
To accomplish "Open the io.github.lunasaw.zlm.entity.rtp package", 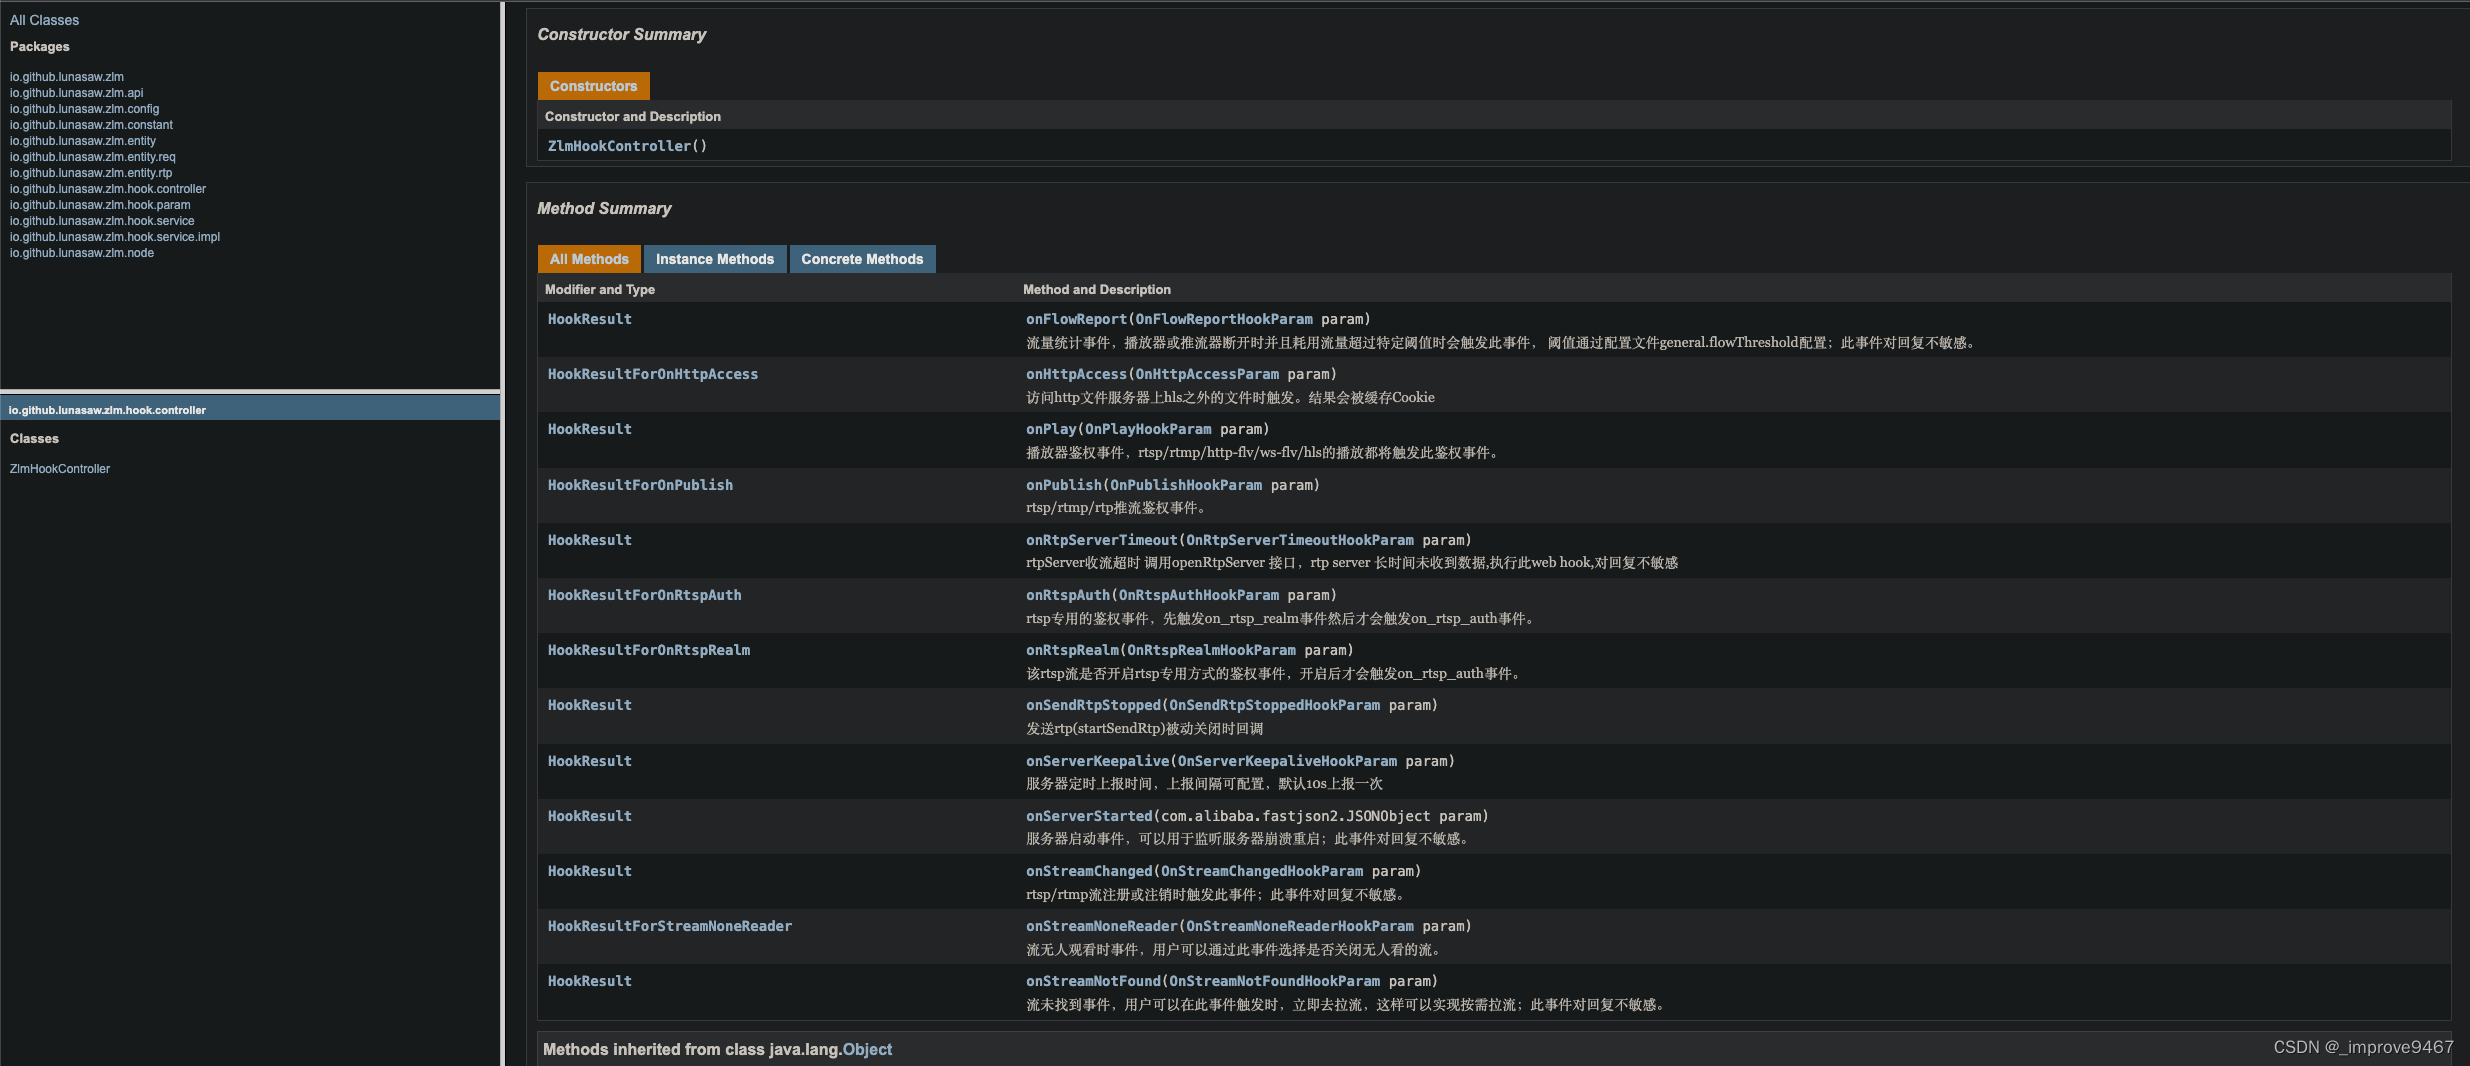I will [90, 172].
